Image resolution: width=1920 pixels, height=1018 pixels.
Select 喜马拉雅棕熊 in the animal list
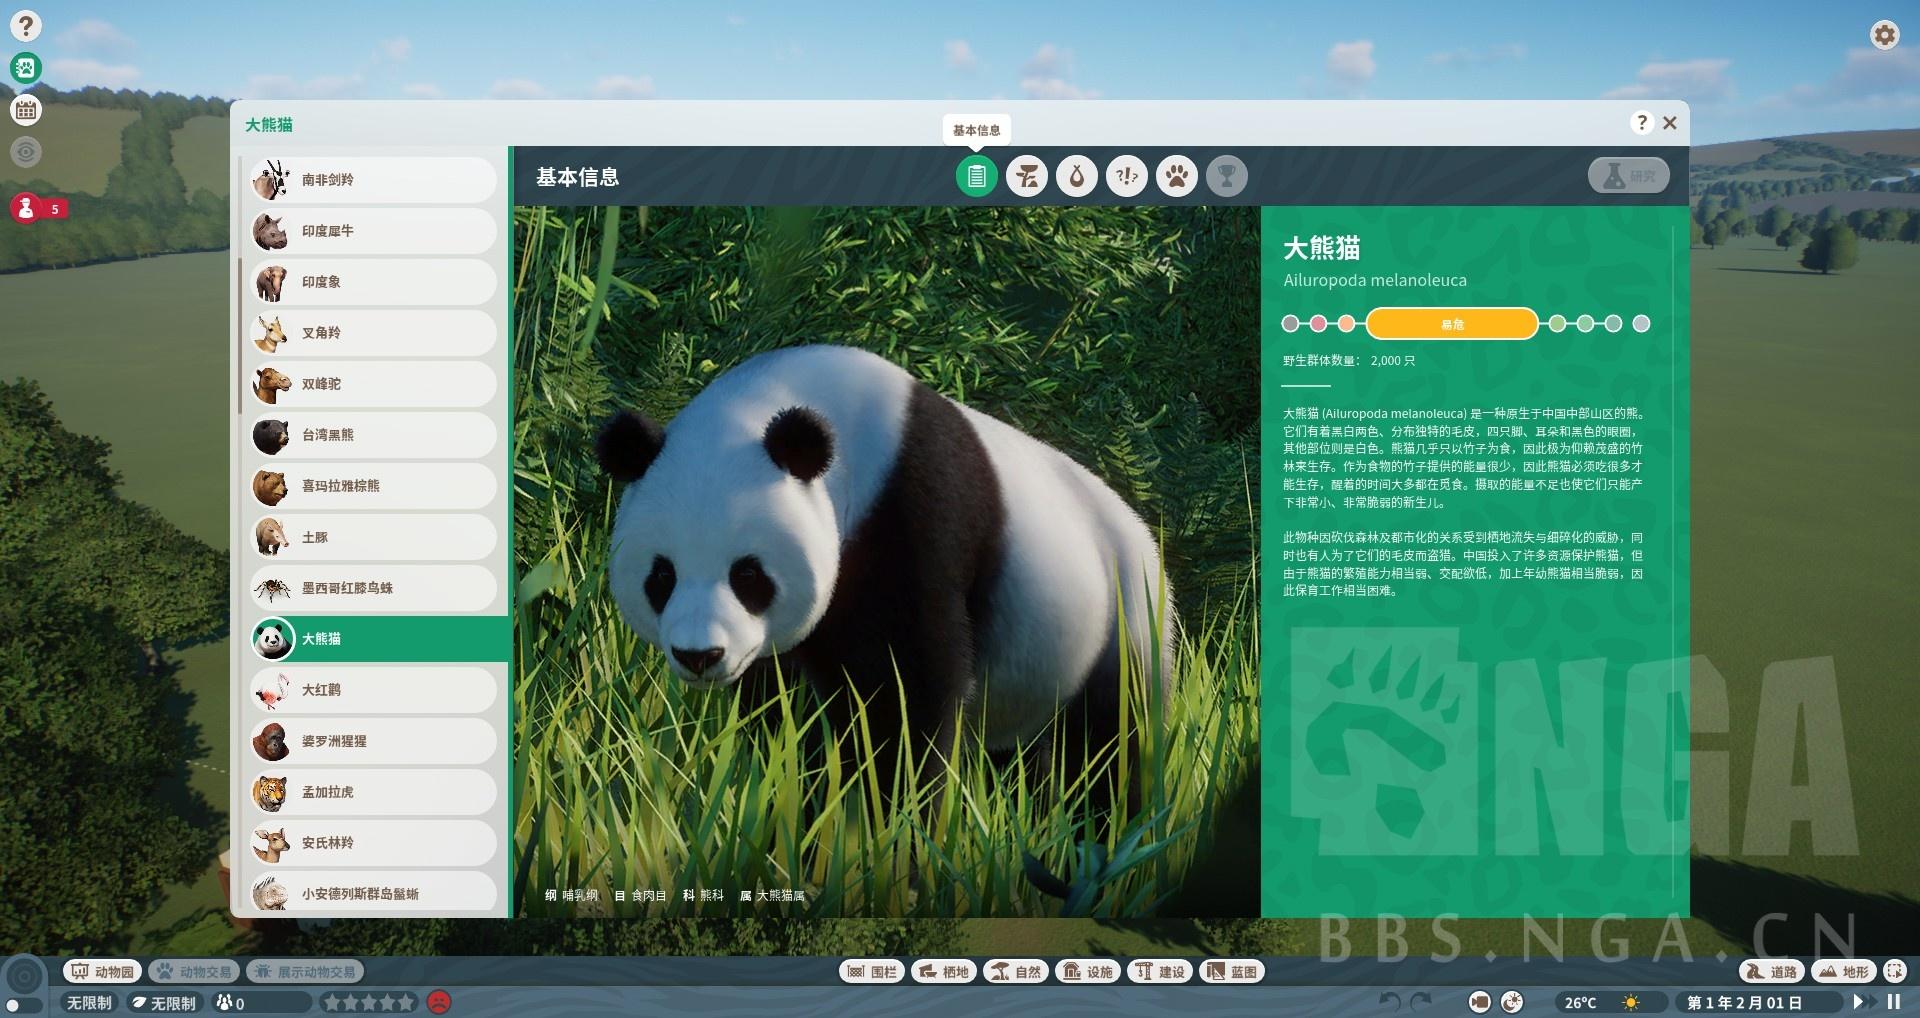[x=373, y=486]
